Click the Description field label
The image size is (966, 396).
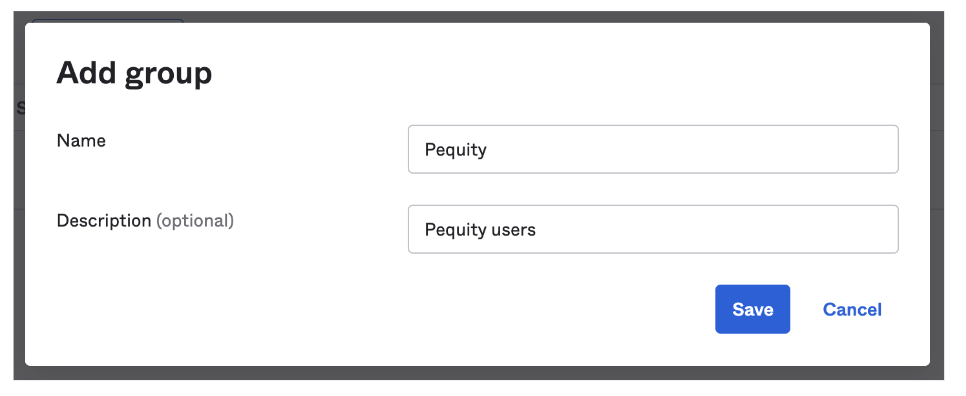click(104, 220)
